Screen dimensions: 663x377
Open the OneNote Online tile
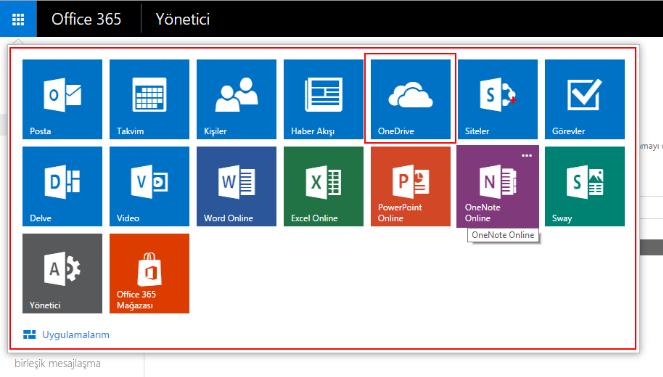[498, 186]
